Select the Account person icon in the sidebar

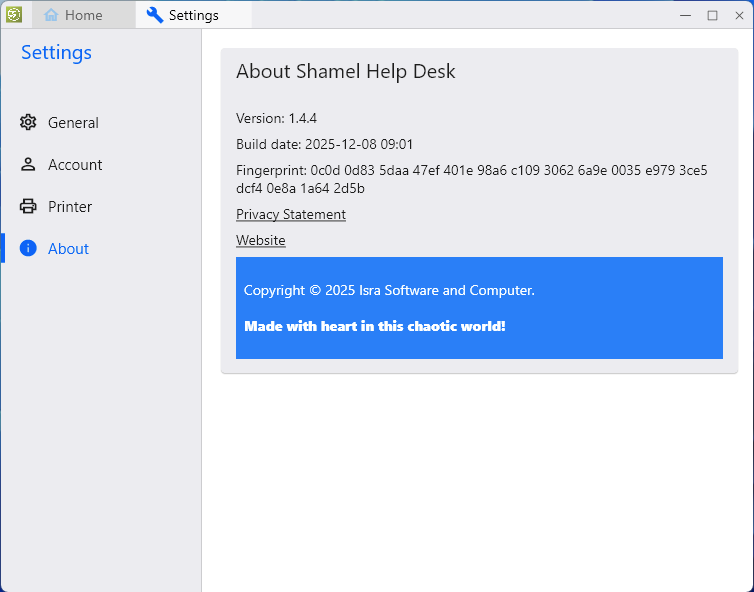click(28, 165)
